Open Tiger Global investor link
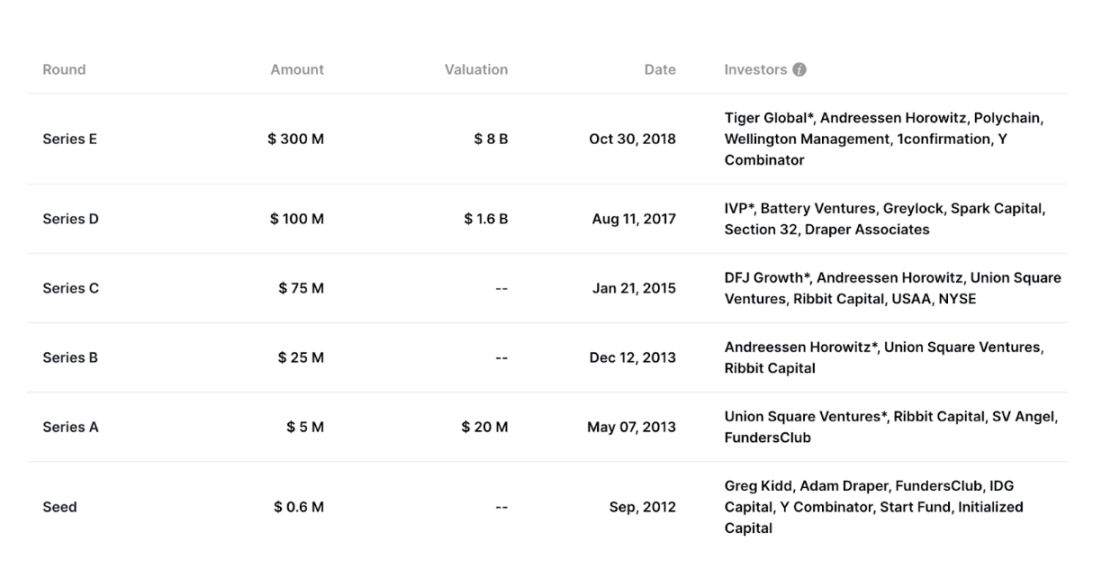Viewport: 1102px width, 587px height. (767, 118)
